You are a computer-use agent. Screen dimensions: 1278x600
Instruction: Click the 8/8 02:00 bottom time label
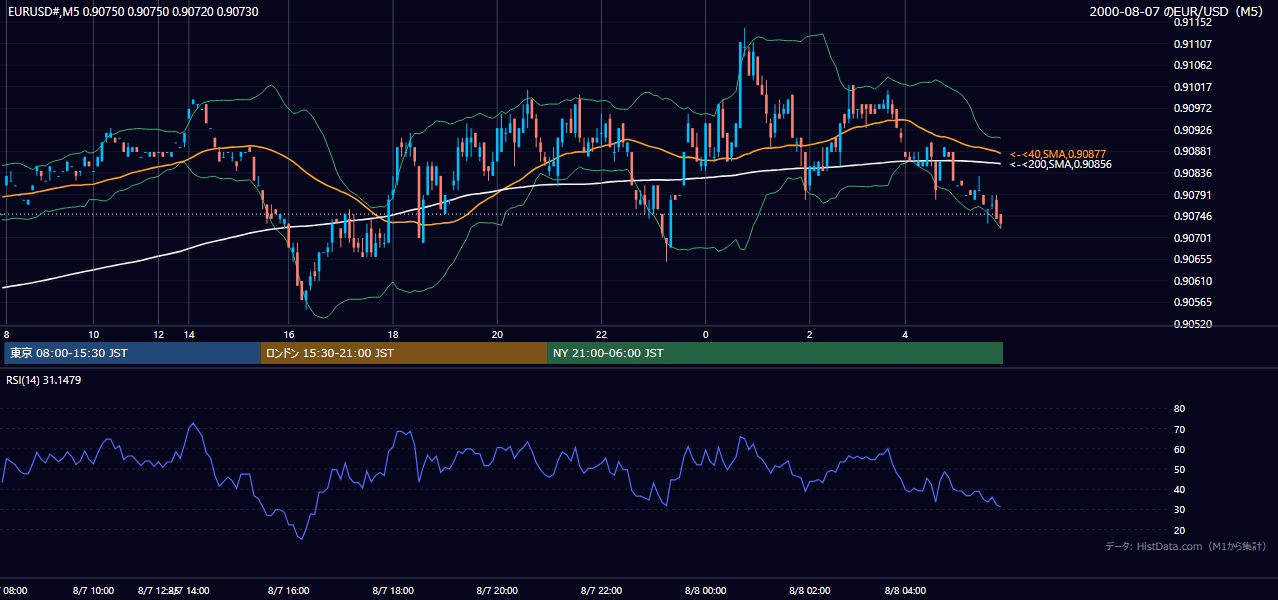click(x=809, y=591)
